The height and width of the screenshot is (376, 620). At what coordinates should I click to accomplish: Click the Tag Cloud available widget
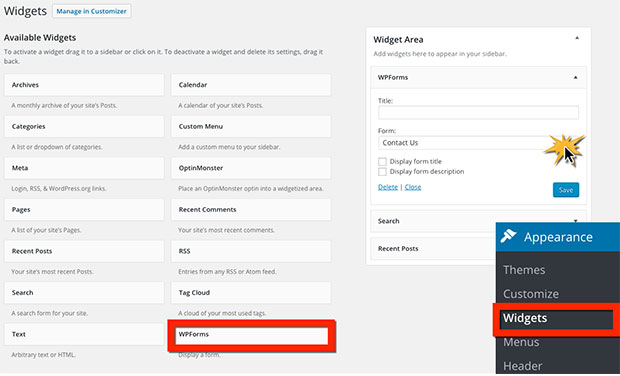251,293
